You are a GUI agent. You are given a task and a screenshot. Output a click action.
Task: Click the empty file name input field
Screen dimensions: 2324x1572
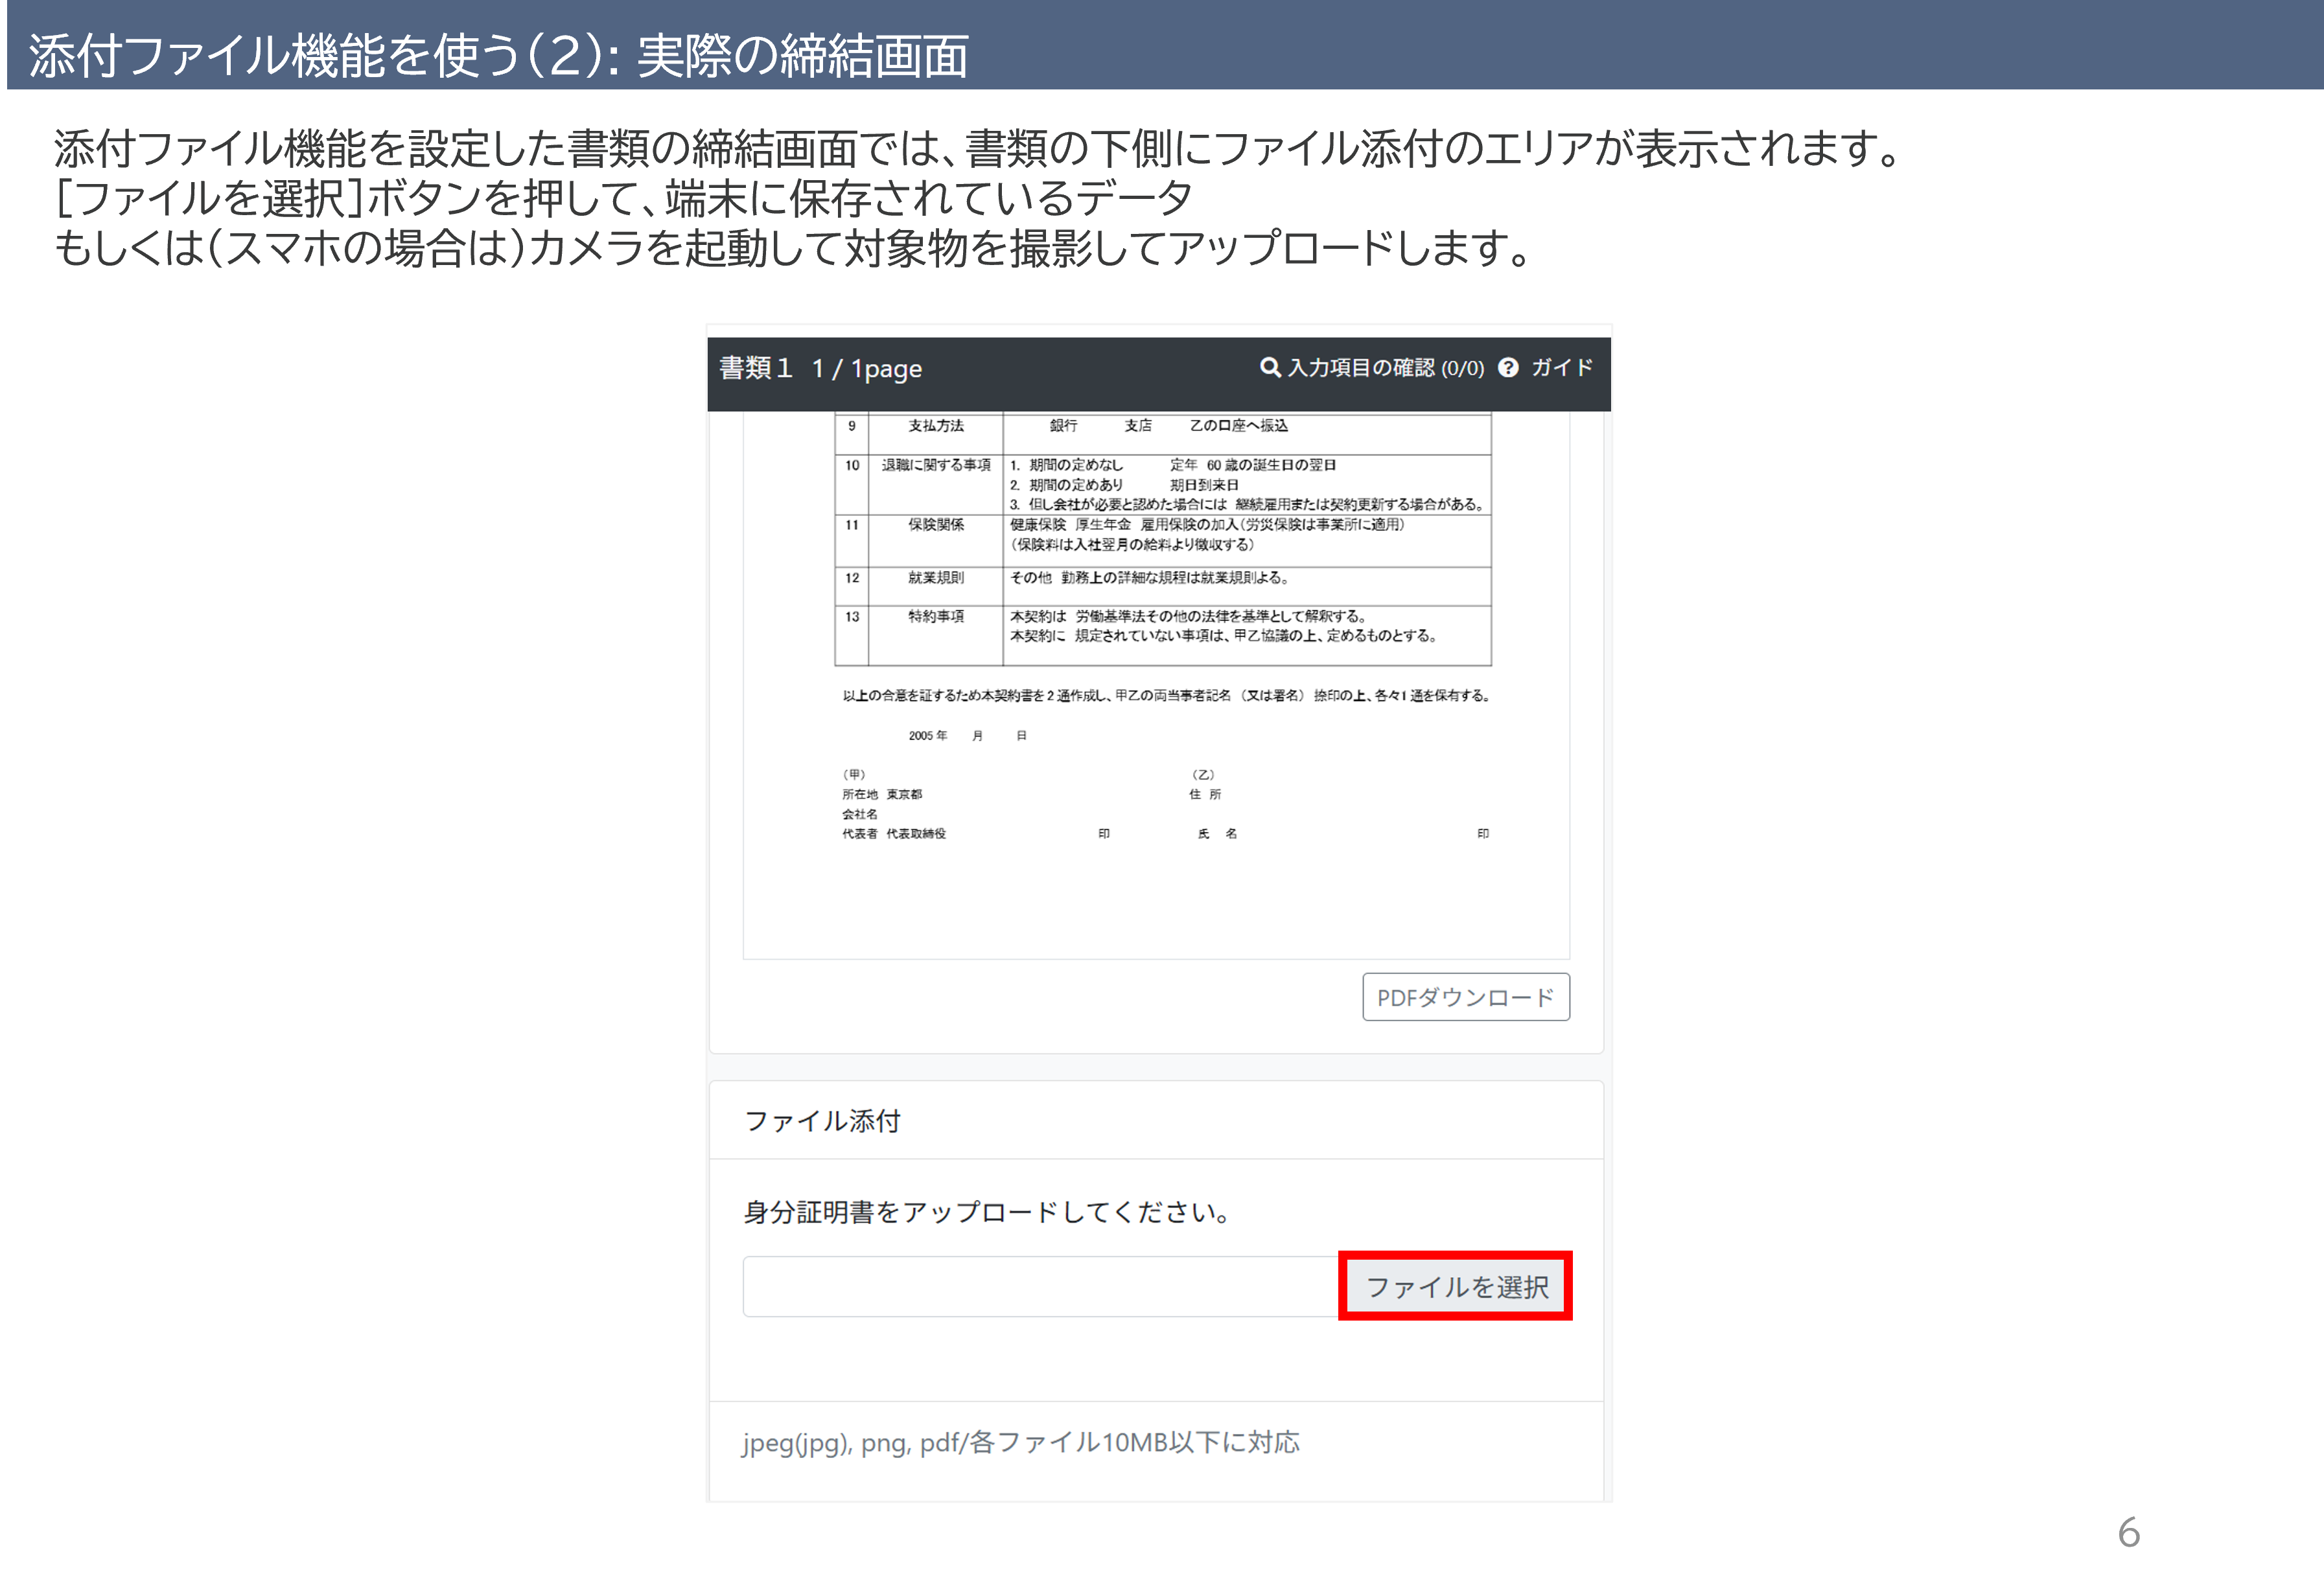click(1040, 1286)
